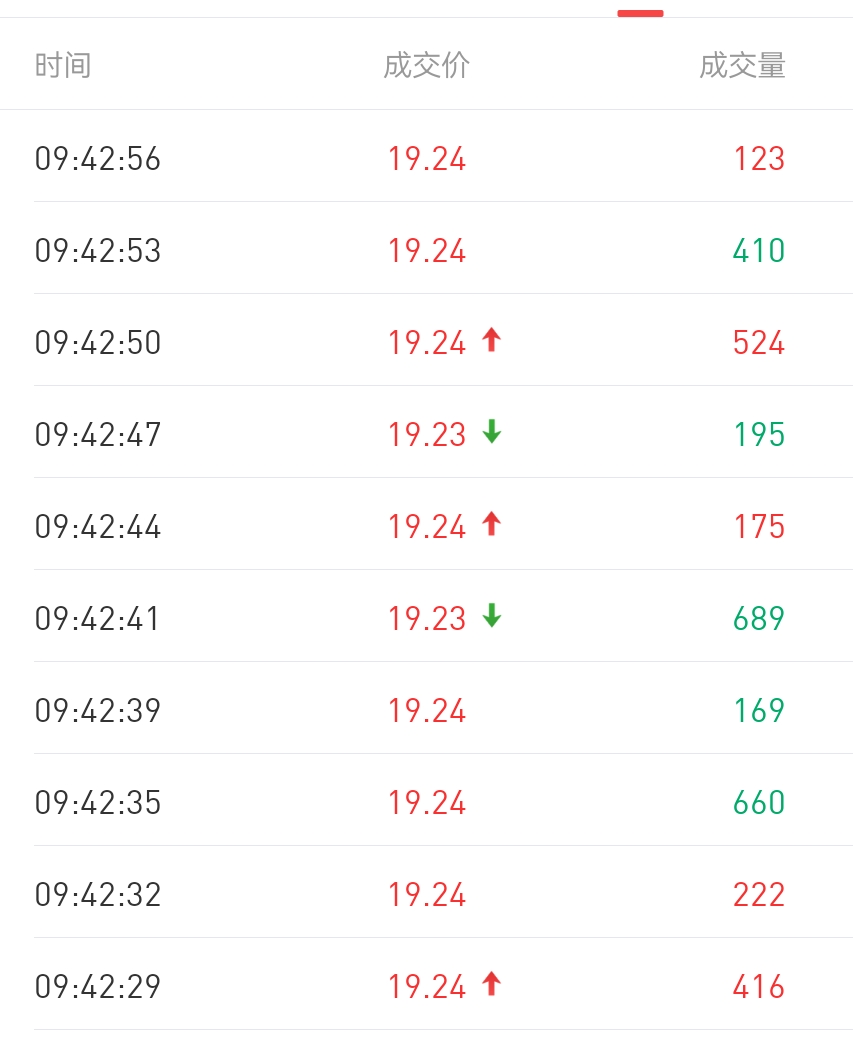The height and width of the screenshot is (1057, 853).
Task: Tap the 19.23 price at 09:42:47
Action: coord(427,435)
